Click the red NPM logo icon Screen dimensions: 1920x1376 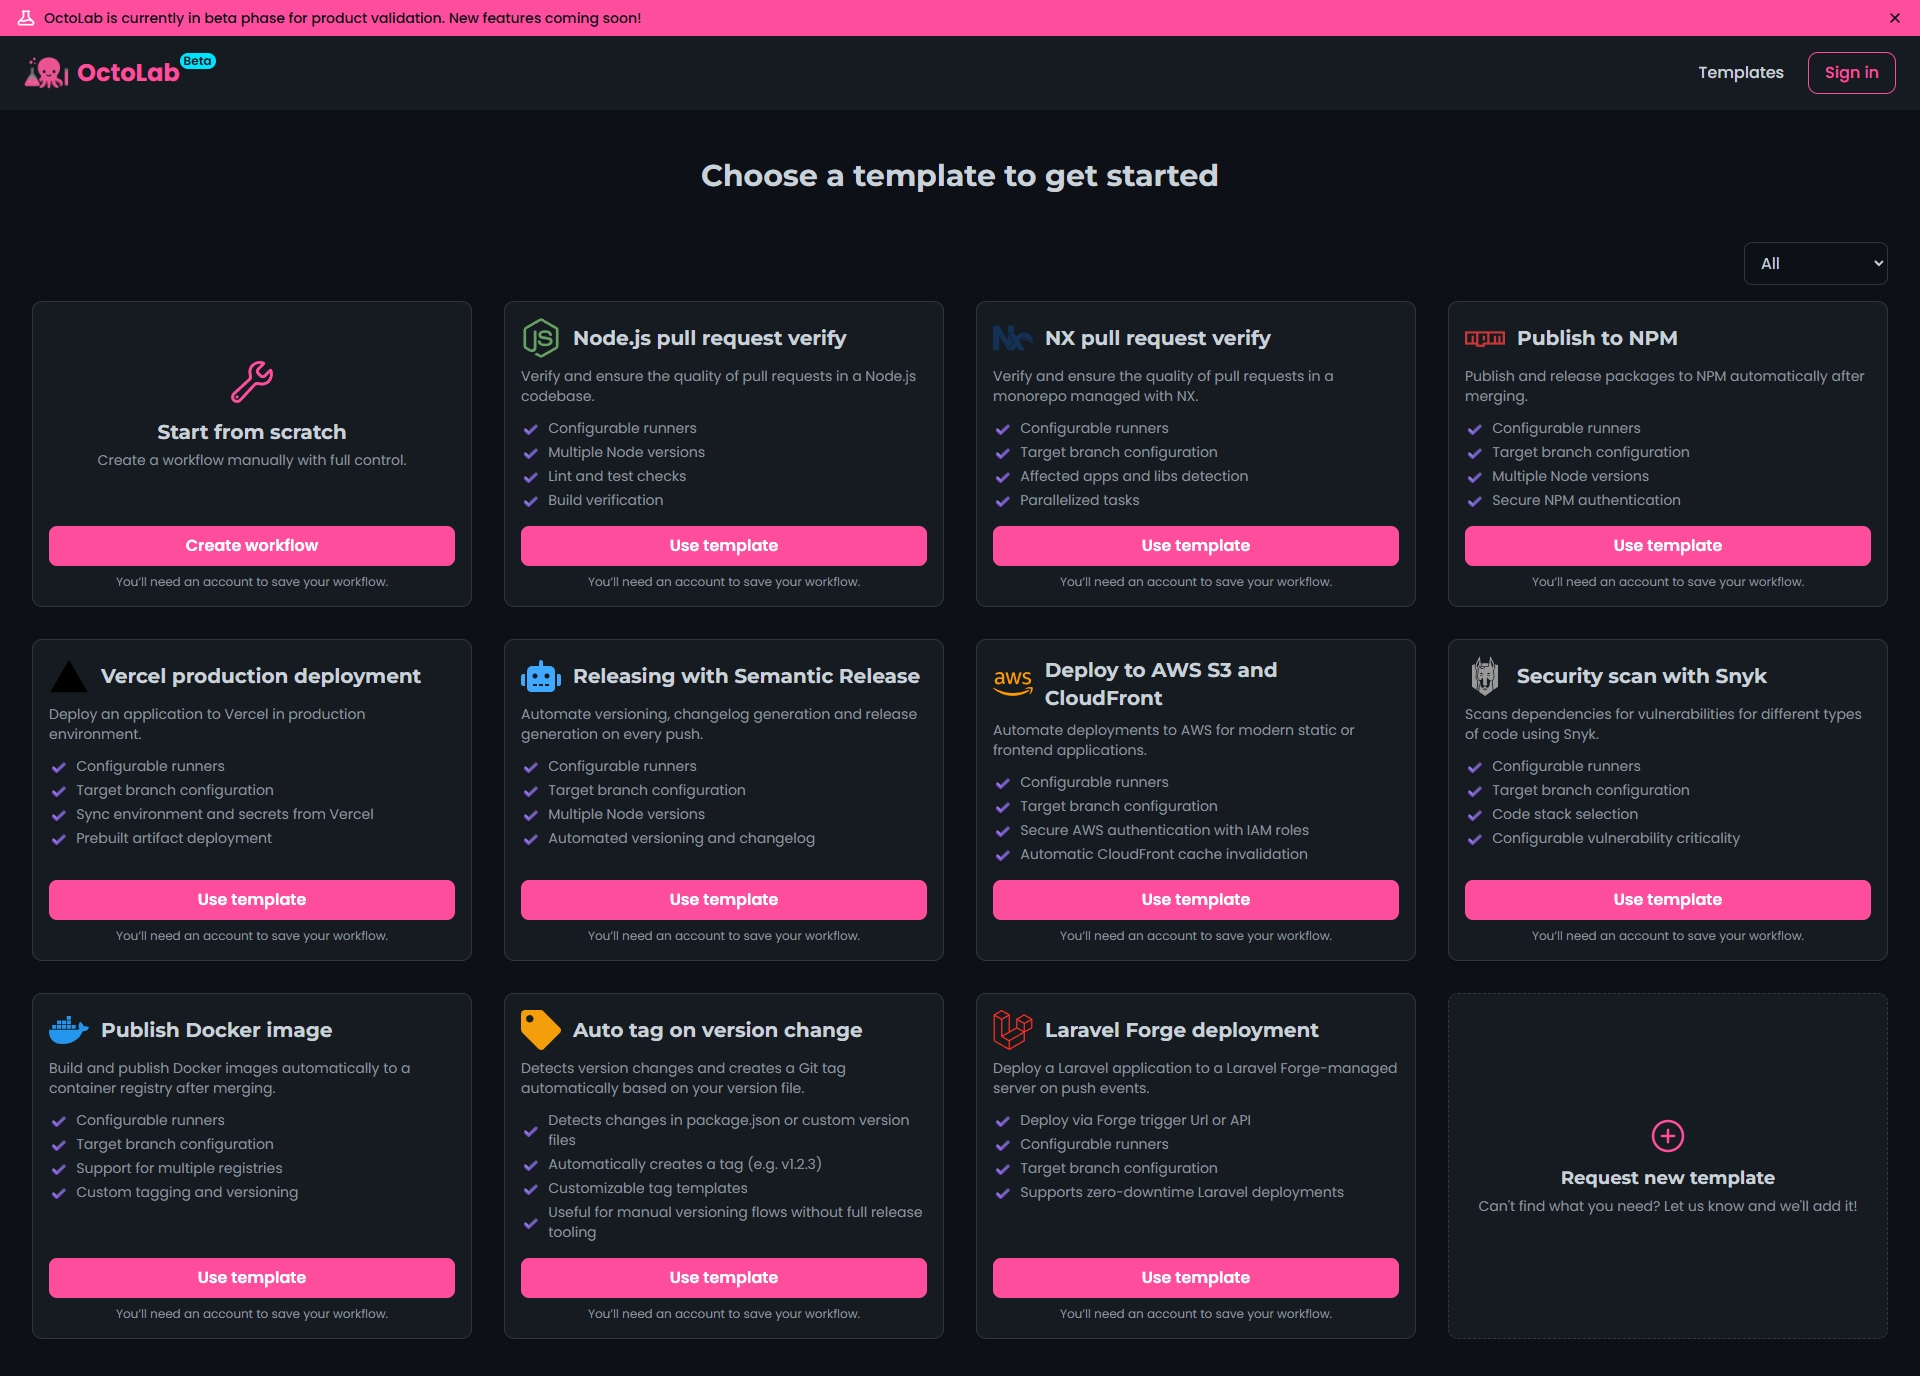point(1485,338)
